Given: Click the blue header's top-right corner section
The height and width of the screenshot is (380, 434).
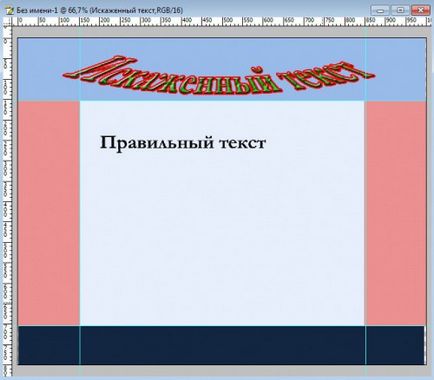Looking at the screenshot, I should [396, 69].
